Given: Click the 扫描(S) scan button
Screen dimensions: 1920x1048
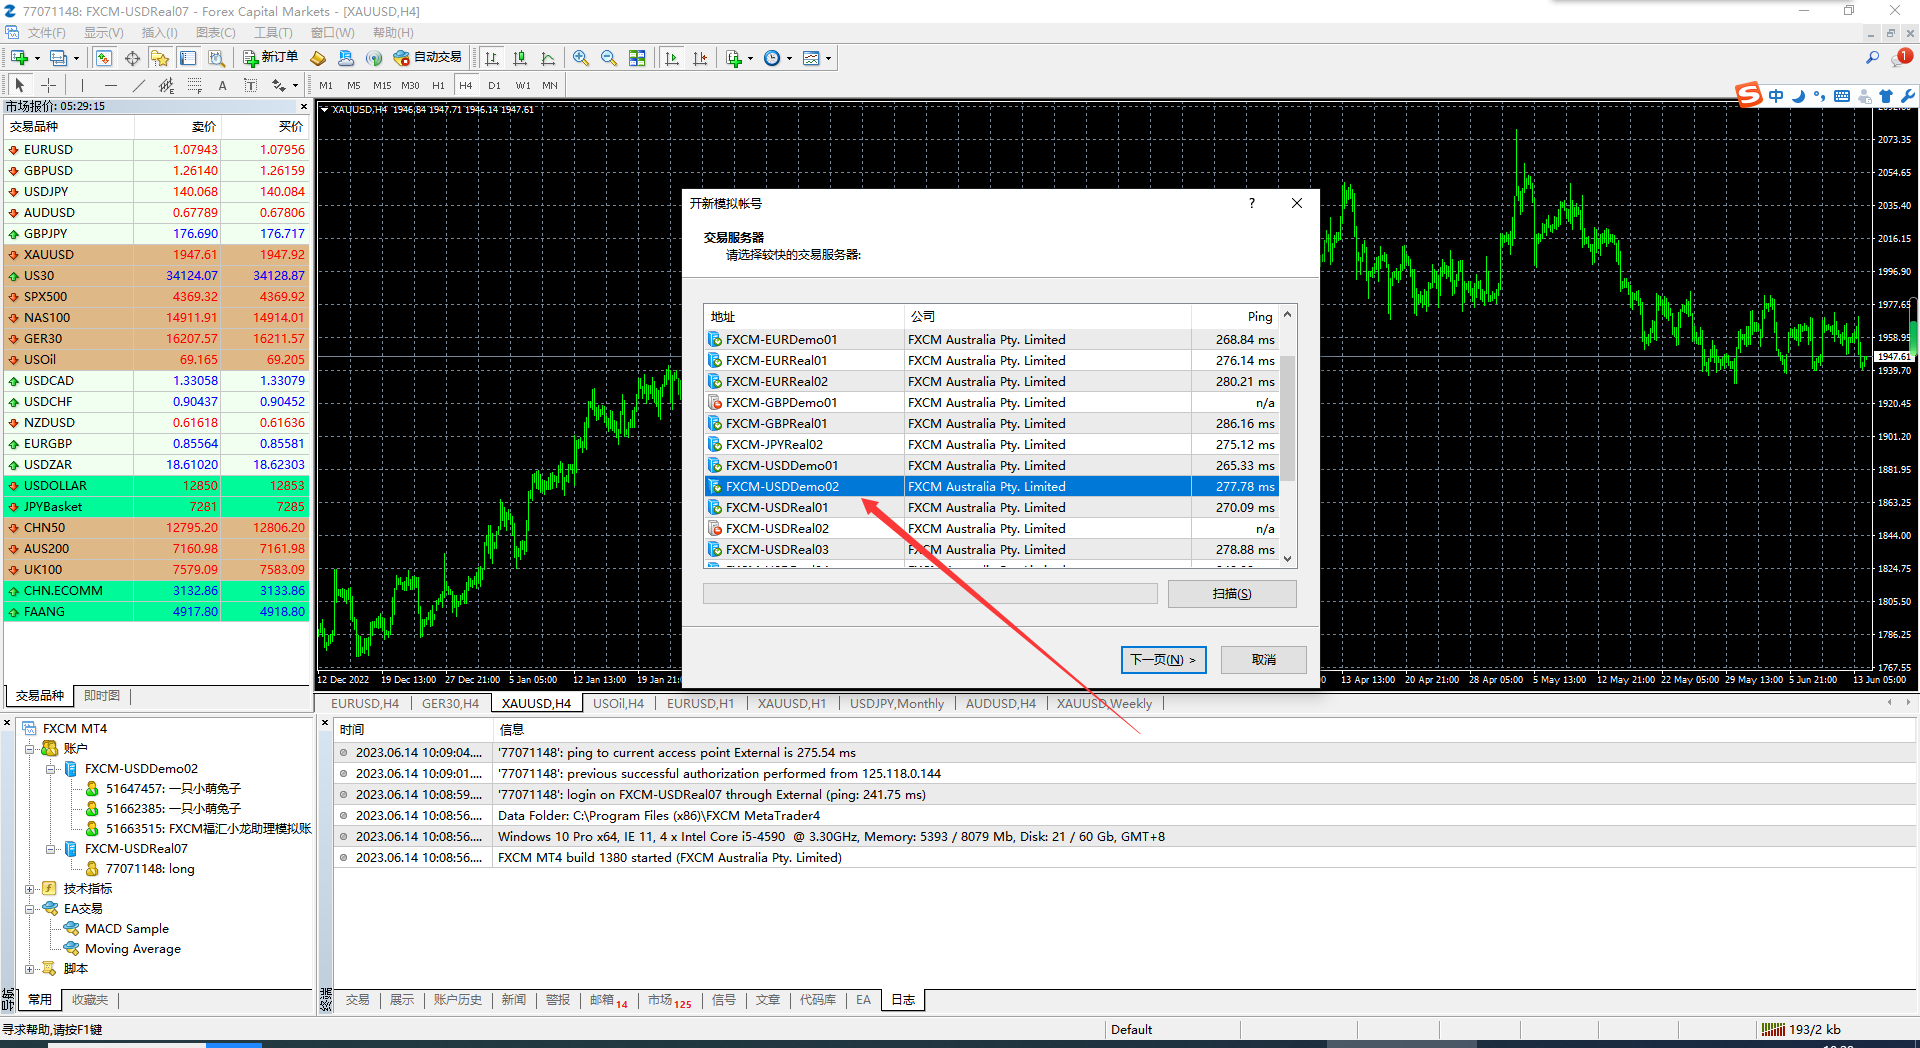Looking at the screenshot, I should [x=1232, y=594].
